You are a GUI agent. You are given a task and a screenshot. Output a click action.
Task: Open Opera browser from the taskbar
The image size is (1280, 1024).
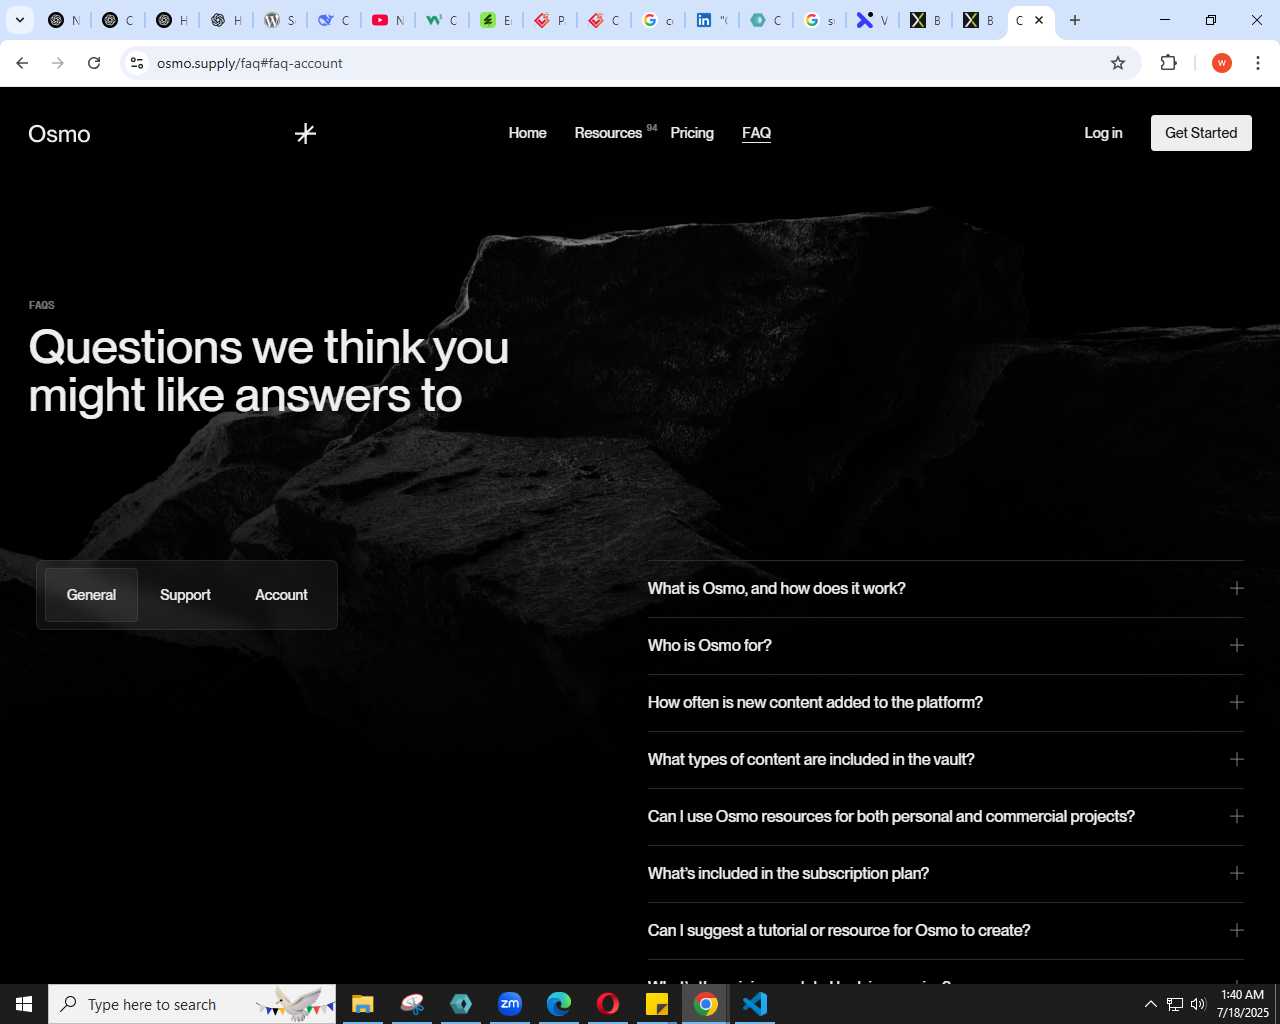[x=608, y=1004]
